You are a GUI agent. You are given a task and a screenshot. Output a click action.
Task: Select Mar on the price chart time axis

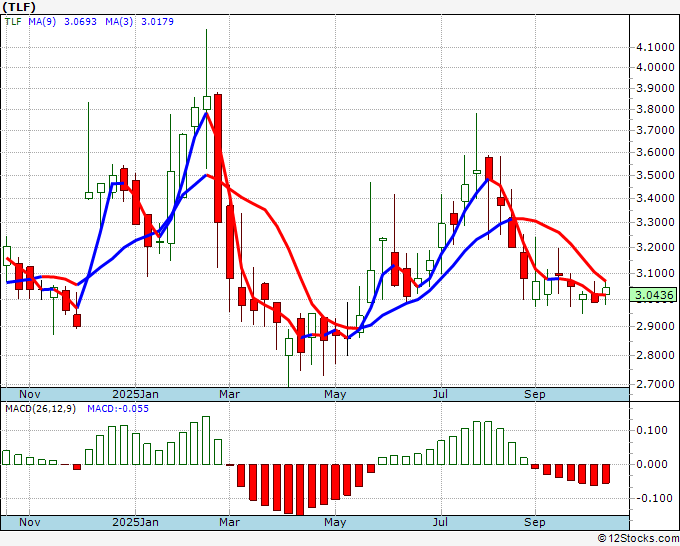(x=229, y=394)
